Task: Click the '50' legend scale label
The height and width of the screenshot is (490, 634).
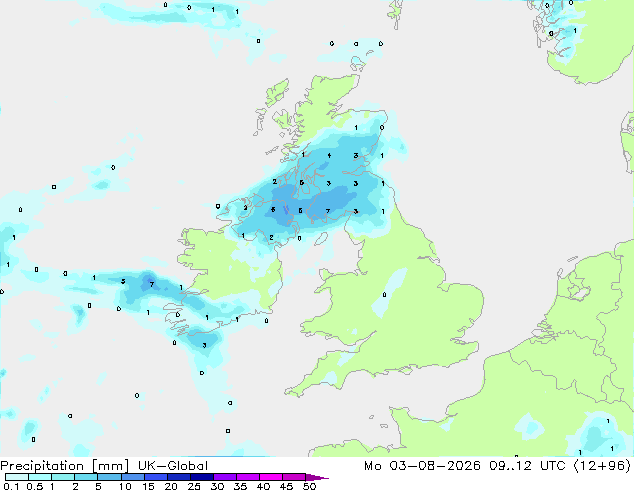Action: pyautogui.click(x=309, y=486)
